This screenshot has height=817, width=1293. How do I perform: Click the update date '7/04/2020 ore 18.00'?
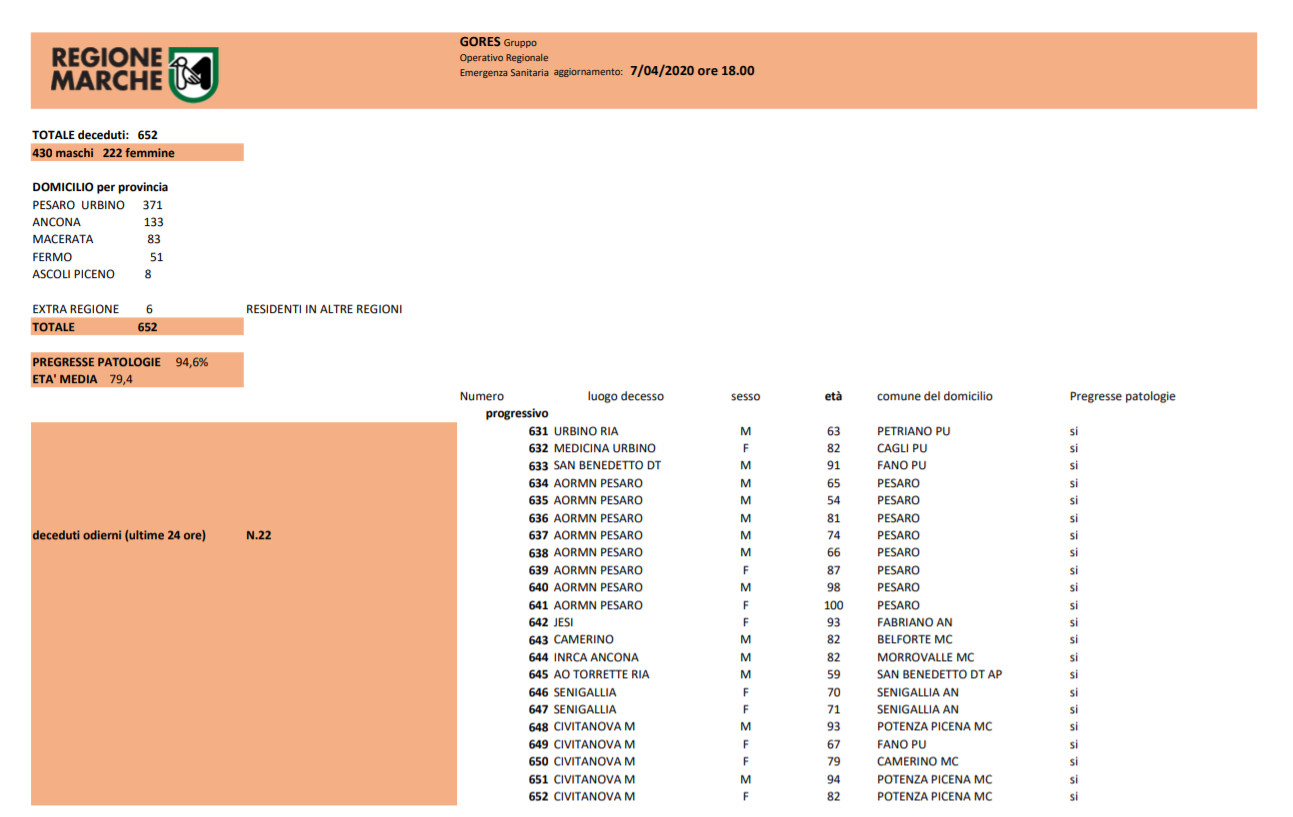692,71
